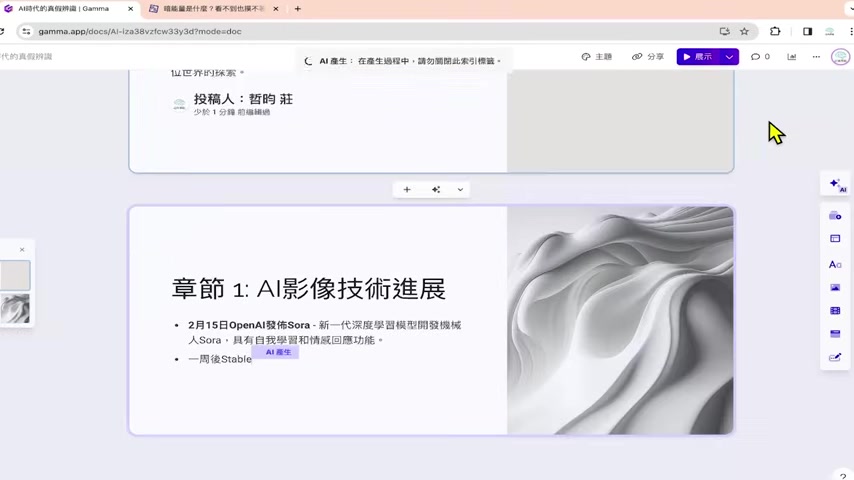Open analytics chart icon
This screenshot has height=480, width=854.
[792, 57]
